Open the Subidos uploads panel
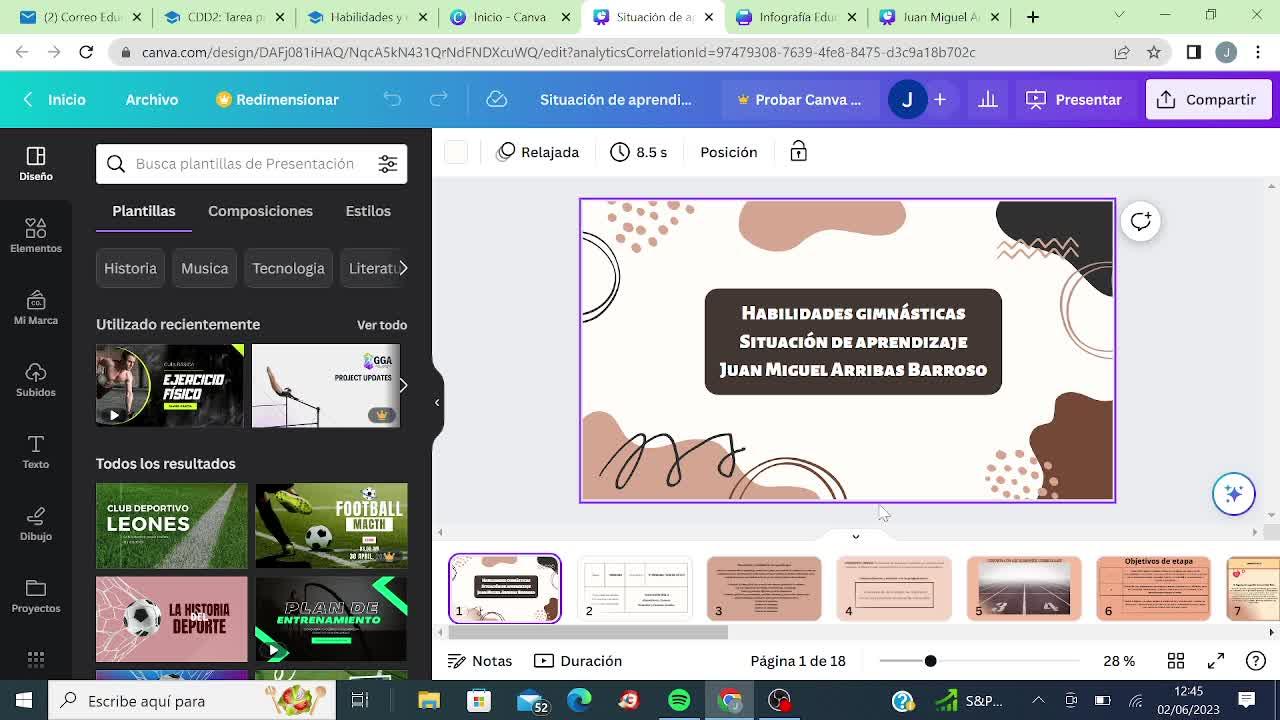Image resolution: width=1280 pixels, height=720 pixels. [36, 379]
